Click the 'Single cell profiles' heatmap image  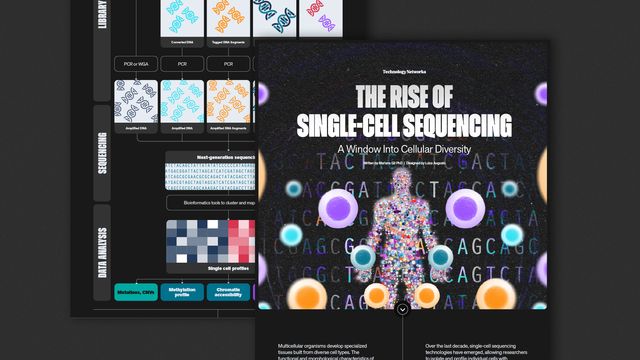coord(211,241)
